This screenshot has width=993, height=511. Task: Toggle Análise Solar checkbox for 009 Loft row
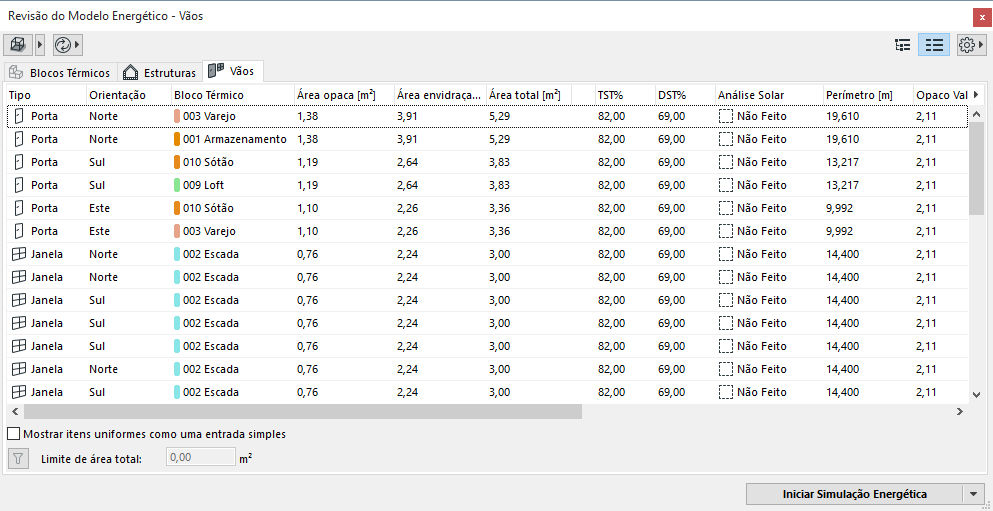[726, 185]
